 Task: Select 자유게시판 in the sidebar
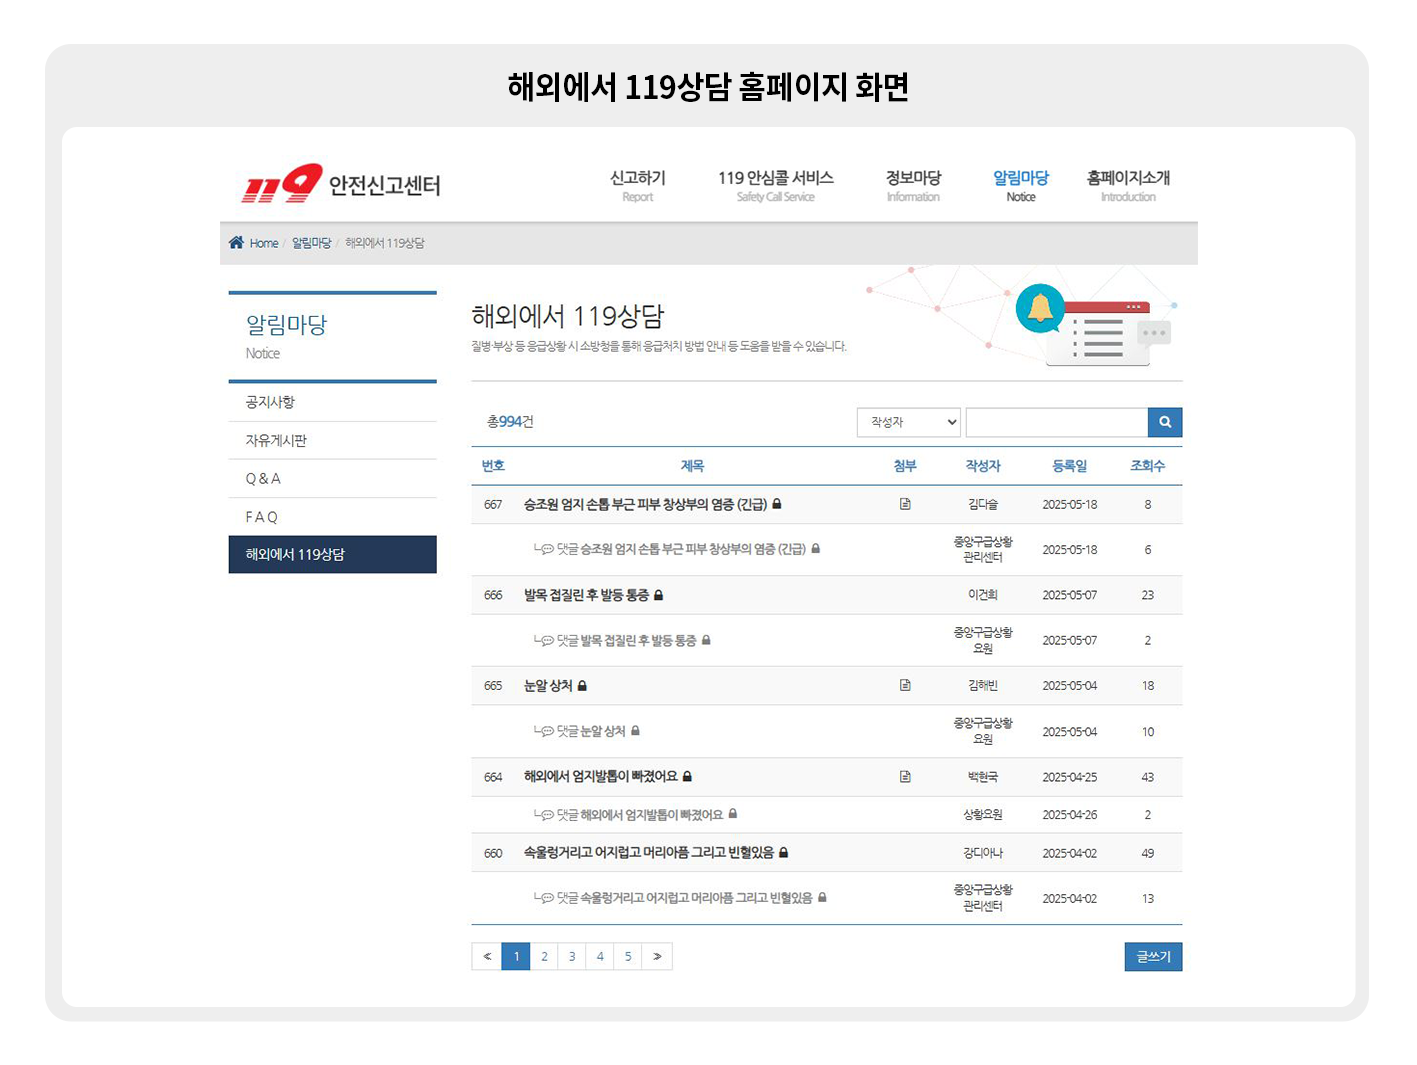tap(276, 440)
